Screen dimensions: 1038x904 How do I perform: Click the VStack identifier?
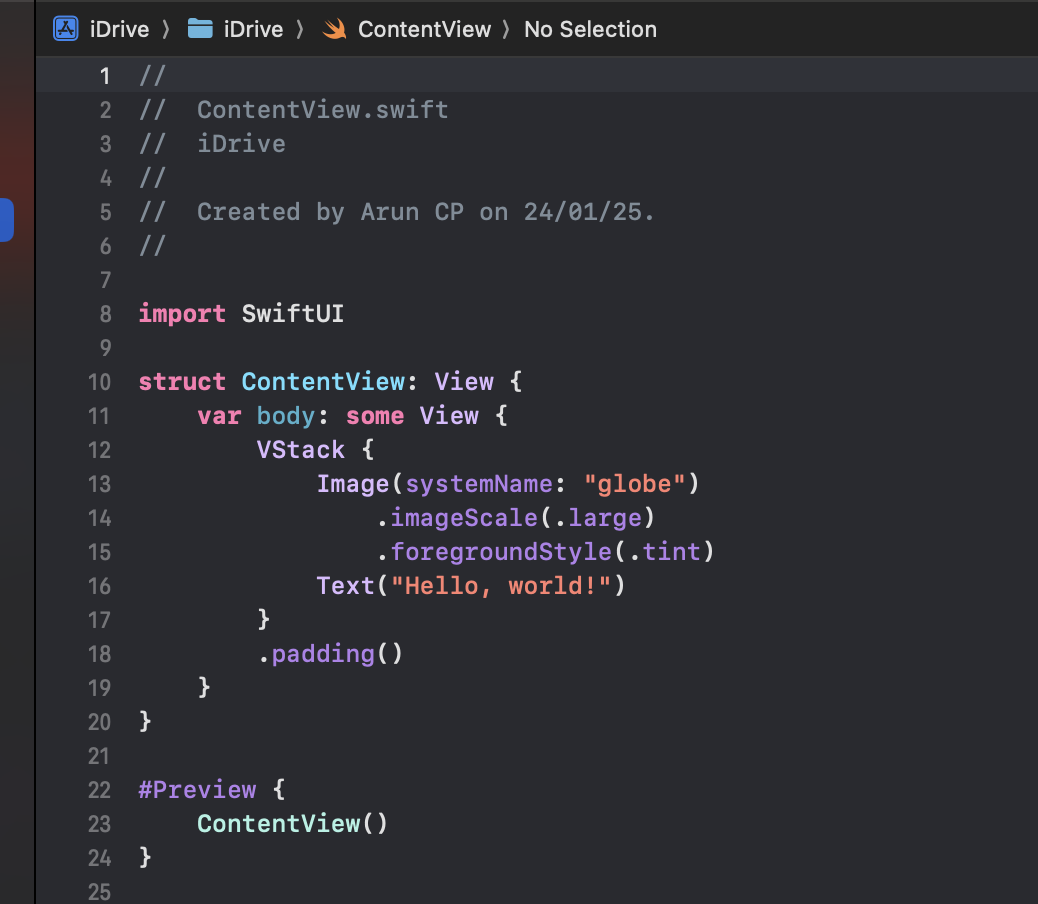301,450
